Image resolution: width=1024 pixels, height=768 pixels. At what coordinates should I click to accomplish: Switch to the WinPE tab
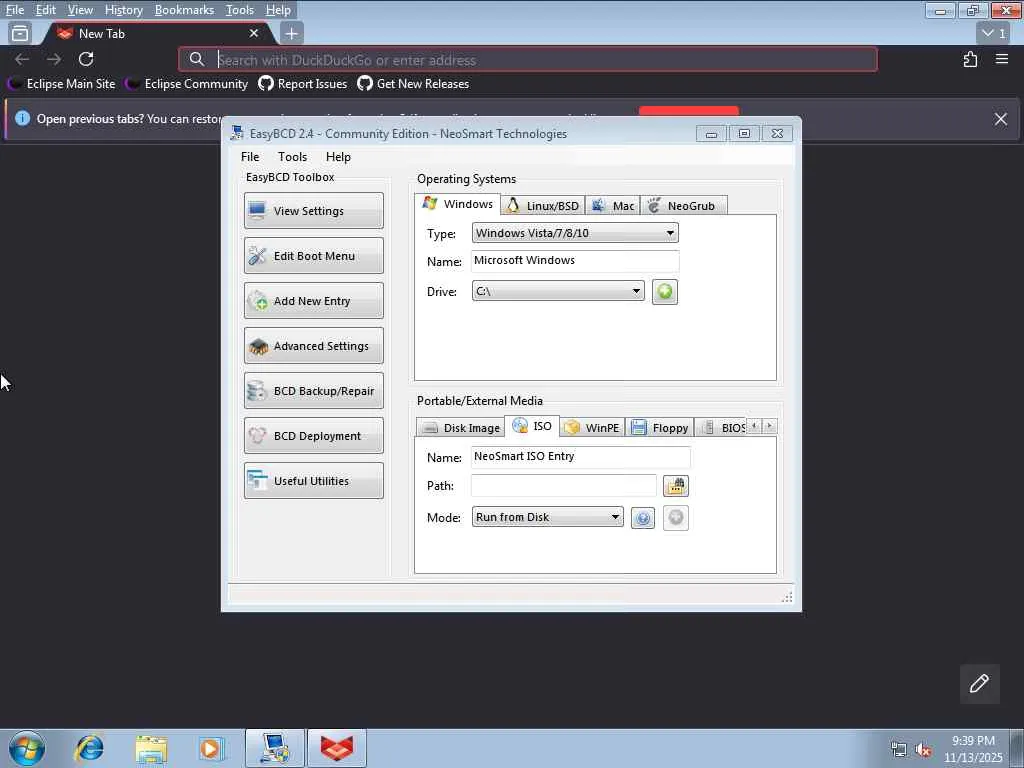pyautogui.click(x=592, y=428)
